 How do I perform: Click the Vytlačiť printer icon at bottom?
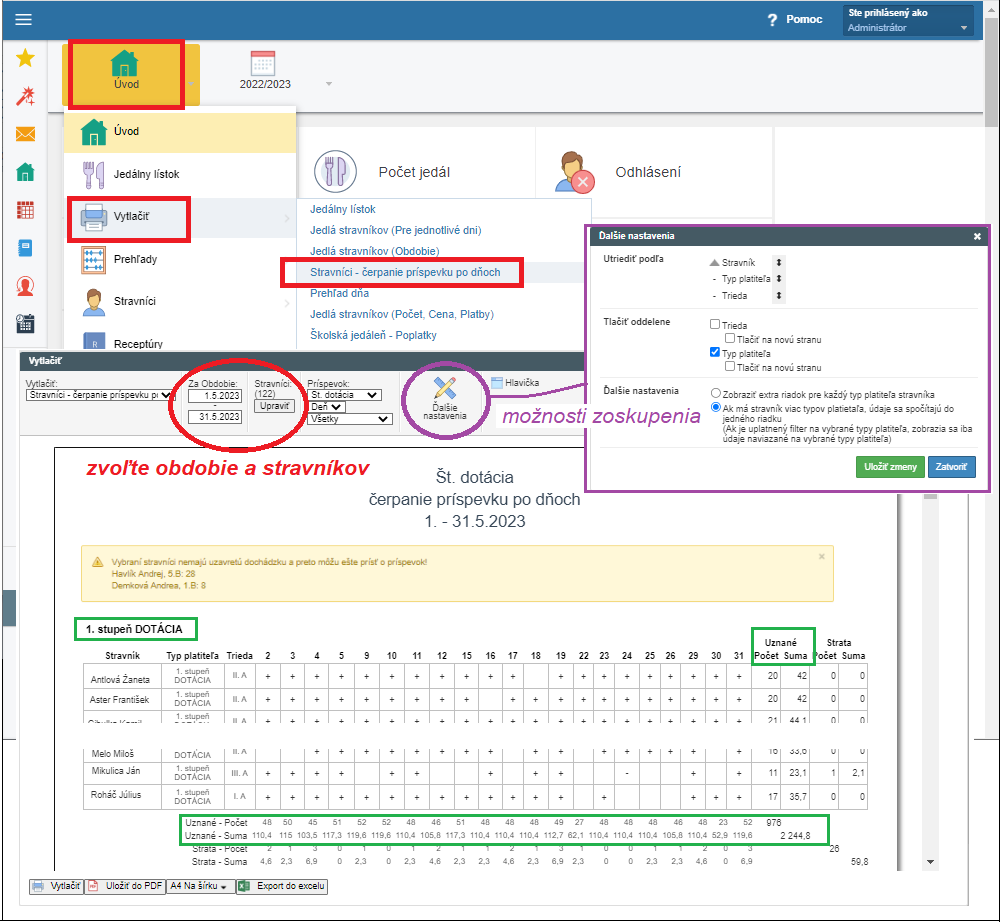[x=38, y=886]
